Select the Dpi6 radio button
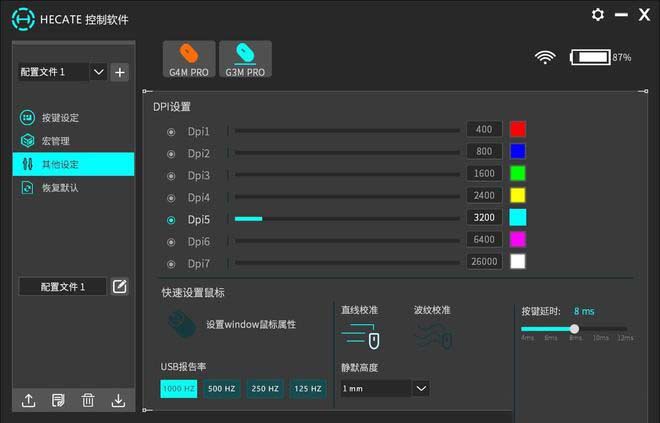660x423 pixels. [171, 242]
